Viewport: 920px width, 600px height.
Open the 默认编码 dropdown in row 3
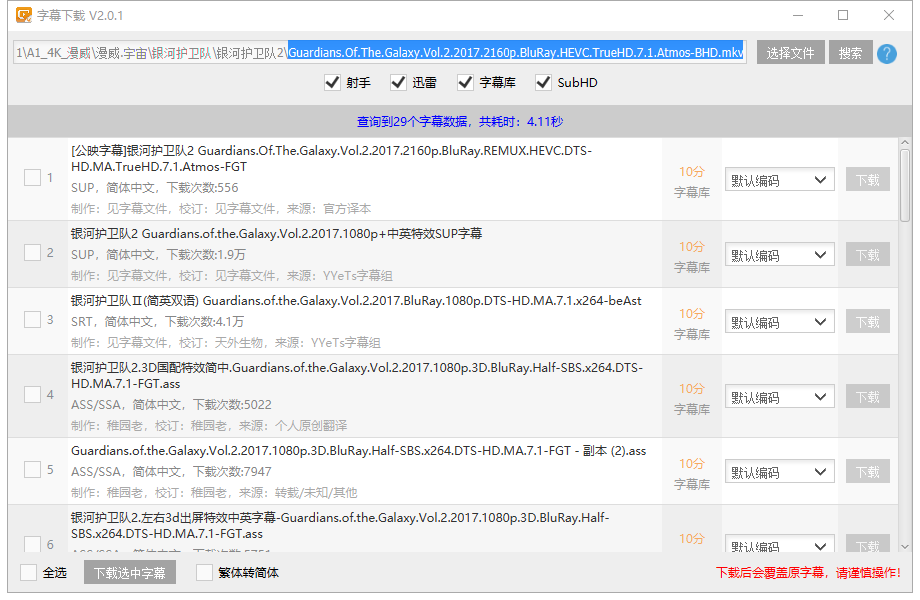(780, 322)
